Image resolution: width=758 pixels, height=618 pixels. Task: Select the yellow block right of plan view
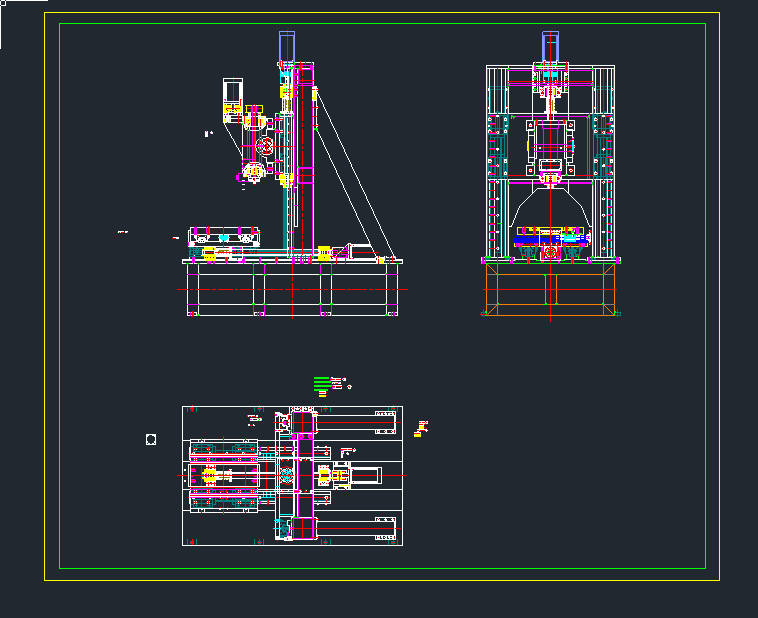(x=421, y=428)
